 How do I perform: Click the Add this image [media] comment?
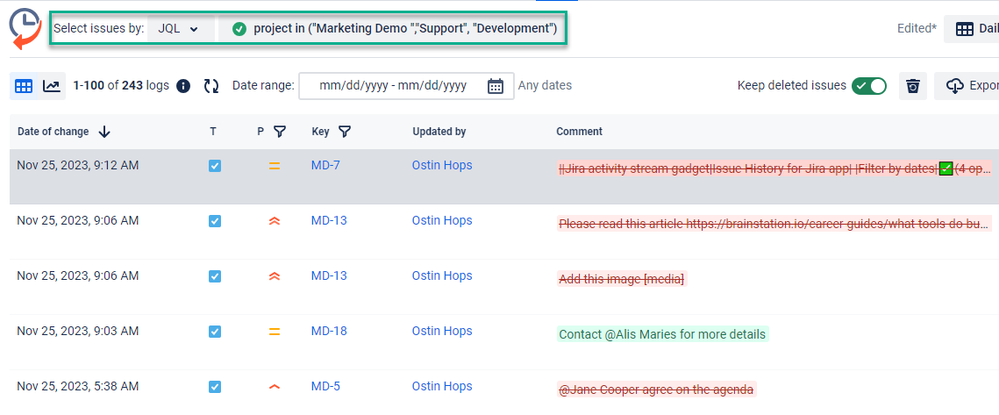[x=622, y=279]
